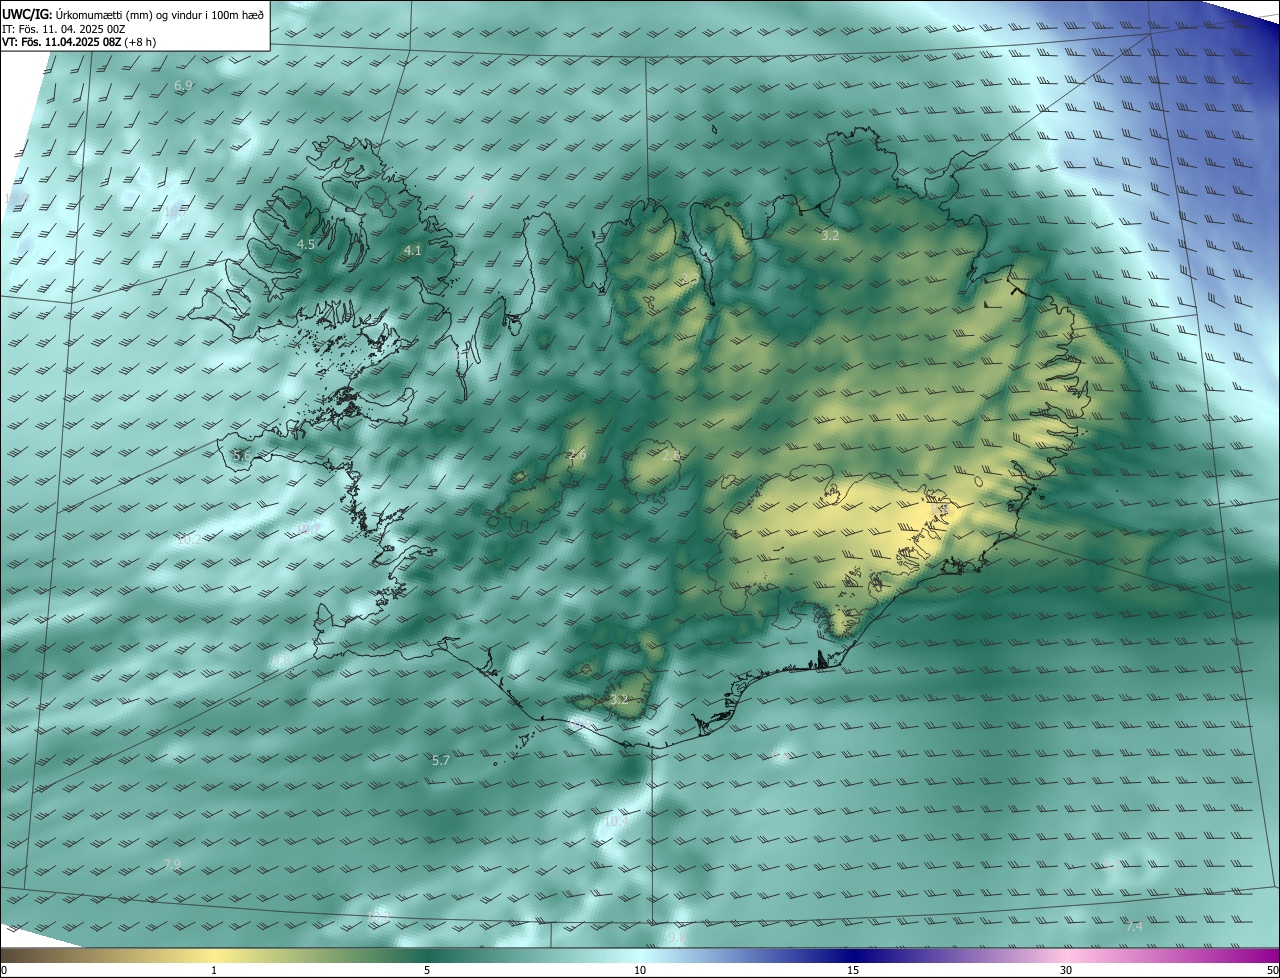Click the valid time line 'VT: Fös. 11.04.2025 08Z (+8 h)'

pyautogui.click(x=79, y=42)
